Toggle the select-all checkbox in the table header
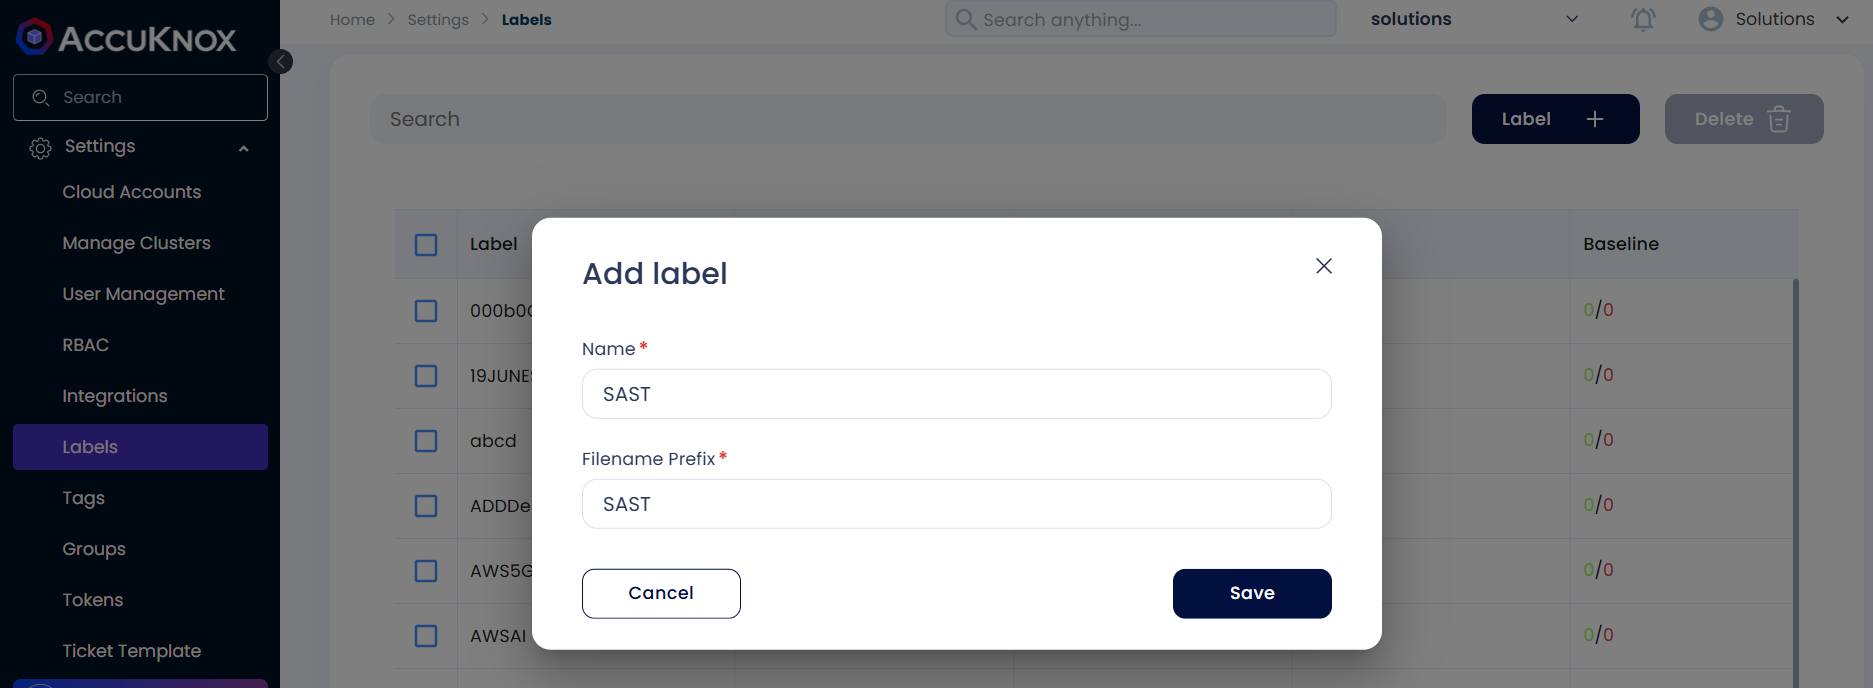 [426, 245]
